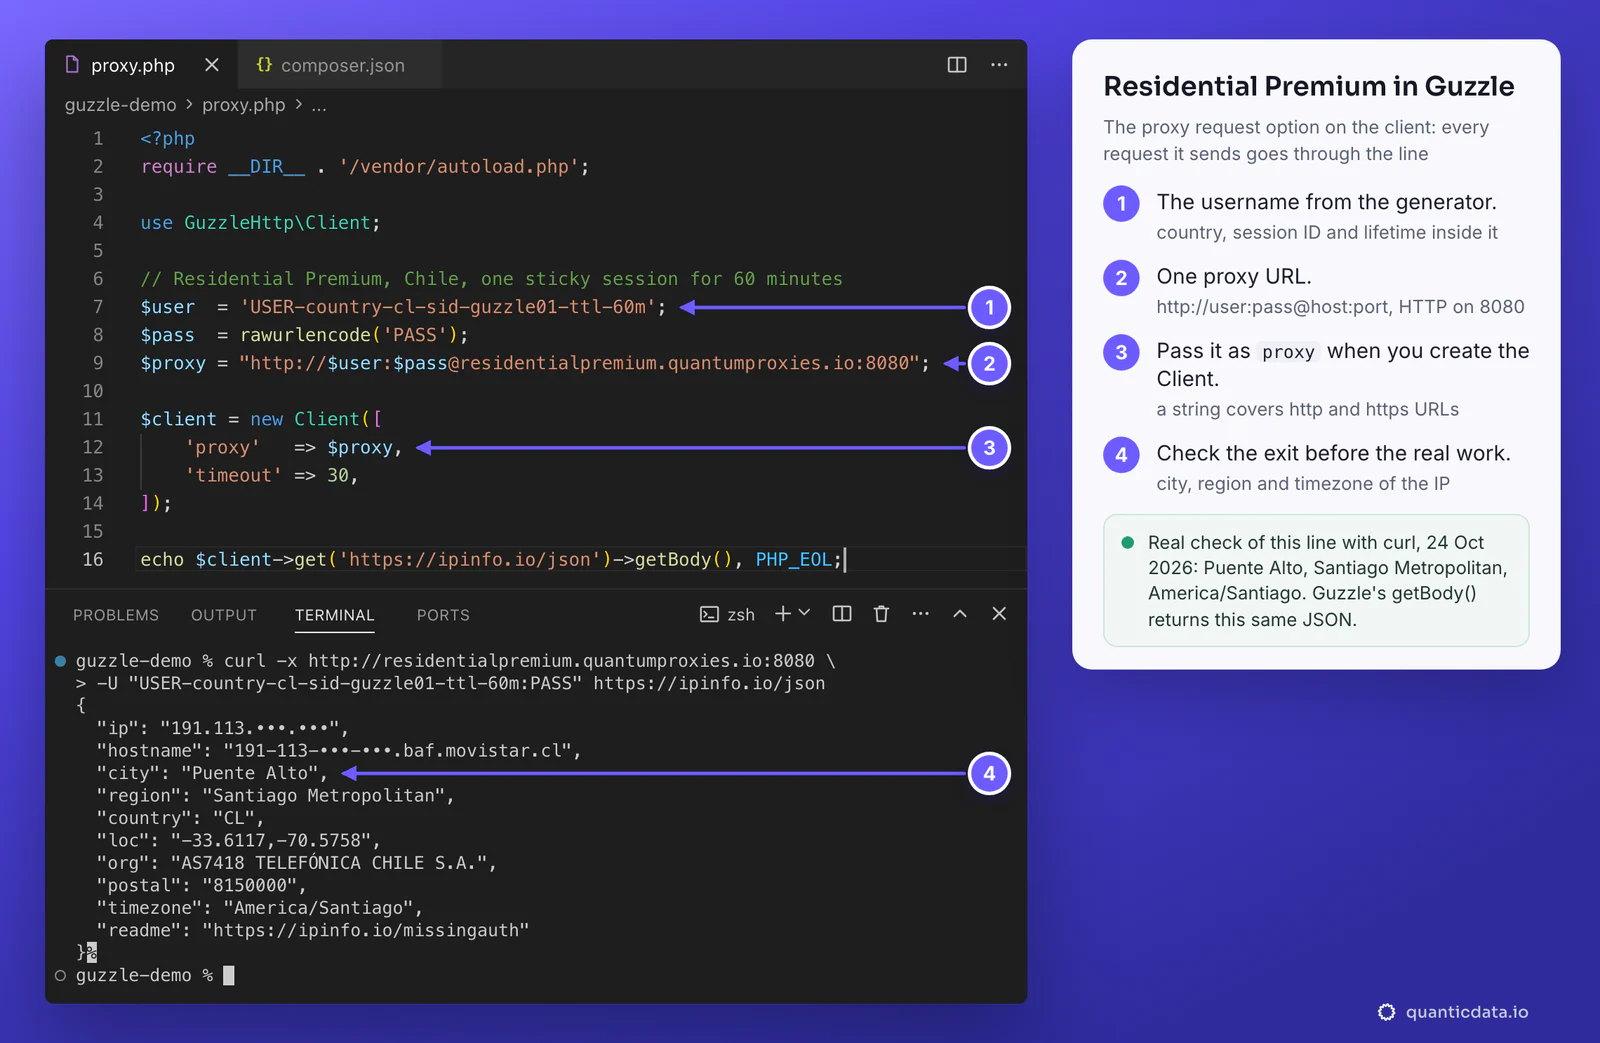
Task: Open the terminal launch profile dropdown chevron
Action: coord(804,613)
